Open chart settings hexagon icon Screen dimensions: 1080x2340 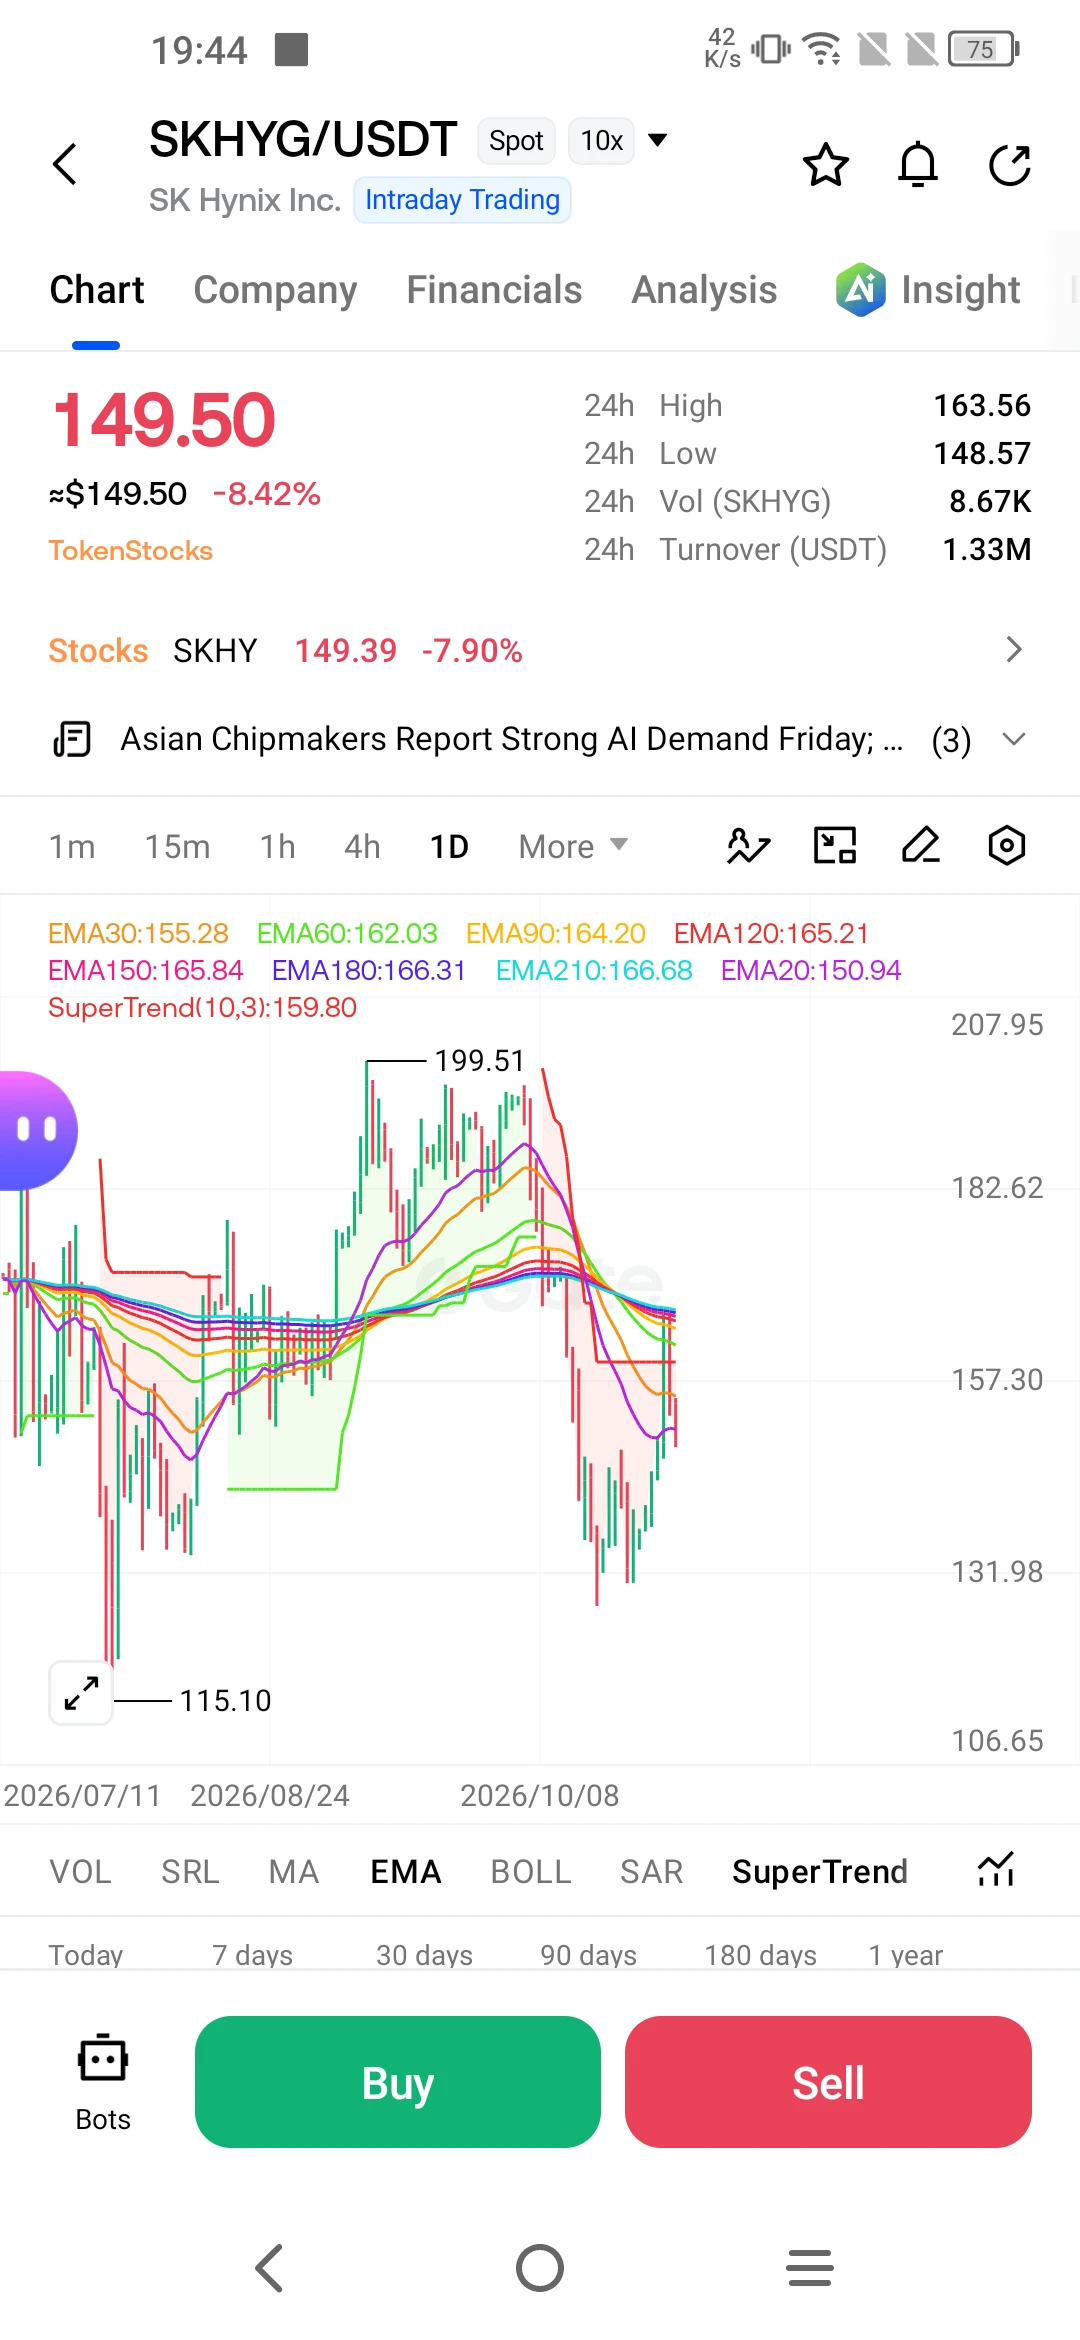[1006, 846]
